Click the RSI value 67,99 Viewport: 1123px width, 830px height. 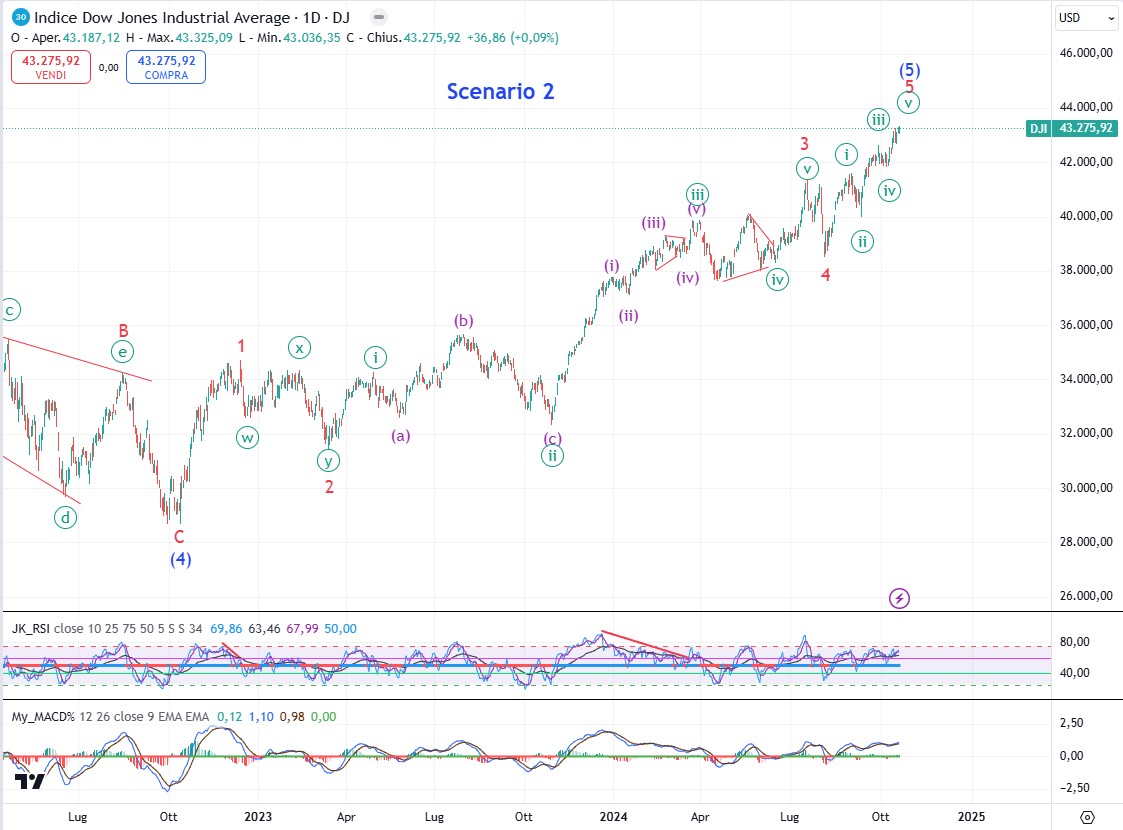[302, 629]
